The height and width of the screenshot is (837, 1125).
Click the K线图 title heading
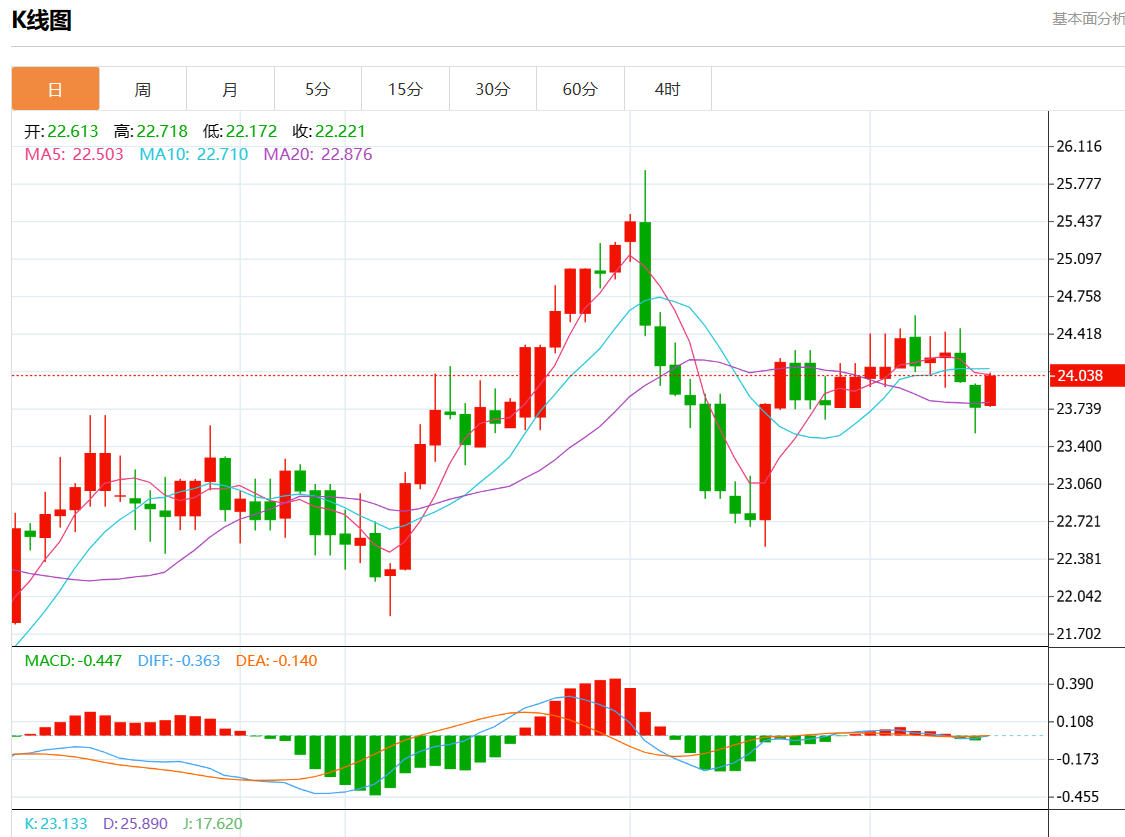pyautogui.click(x=41, y=20)
